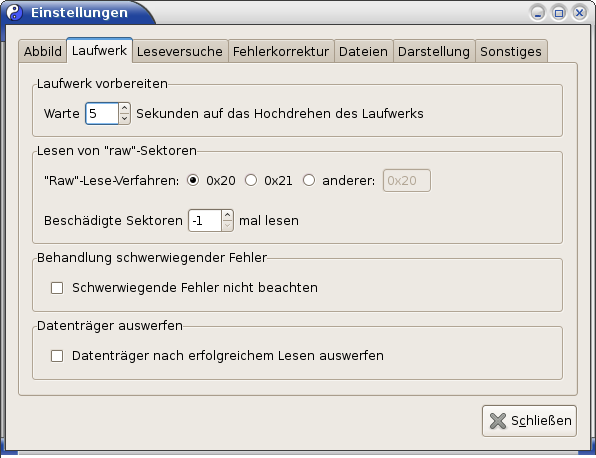Enable 'Schwerwiegende Fehler nicht beachten'
The image size is (596, 458).
tap(57, 288)
